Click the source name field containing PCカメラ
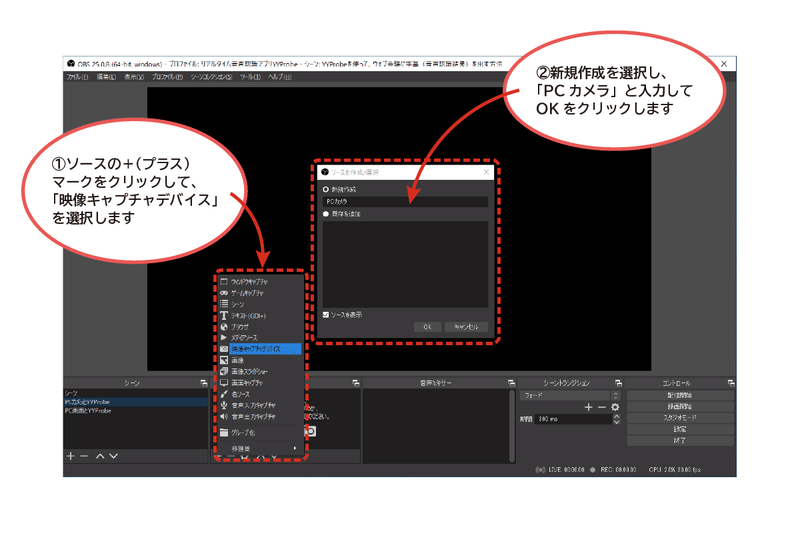 405,202
